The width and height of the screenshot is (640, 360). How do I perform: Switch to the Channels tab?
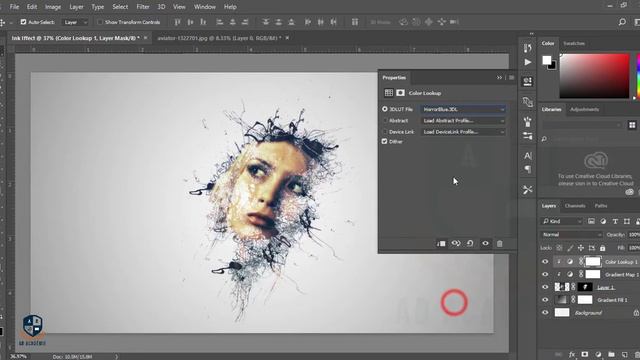coord(575,206)
